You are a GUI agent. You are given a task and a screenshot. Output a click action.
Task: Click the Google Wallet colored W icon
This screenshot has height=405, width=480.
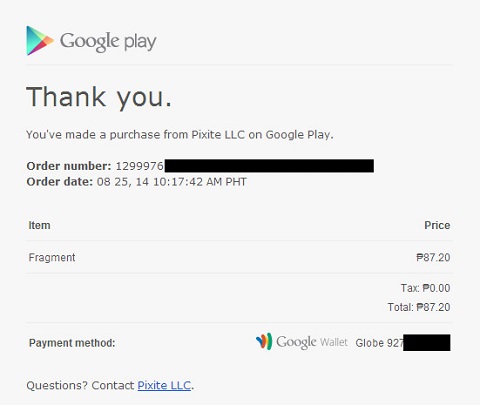tap(264, 342)
